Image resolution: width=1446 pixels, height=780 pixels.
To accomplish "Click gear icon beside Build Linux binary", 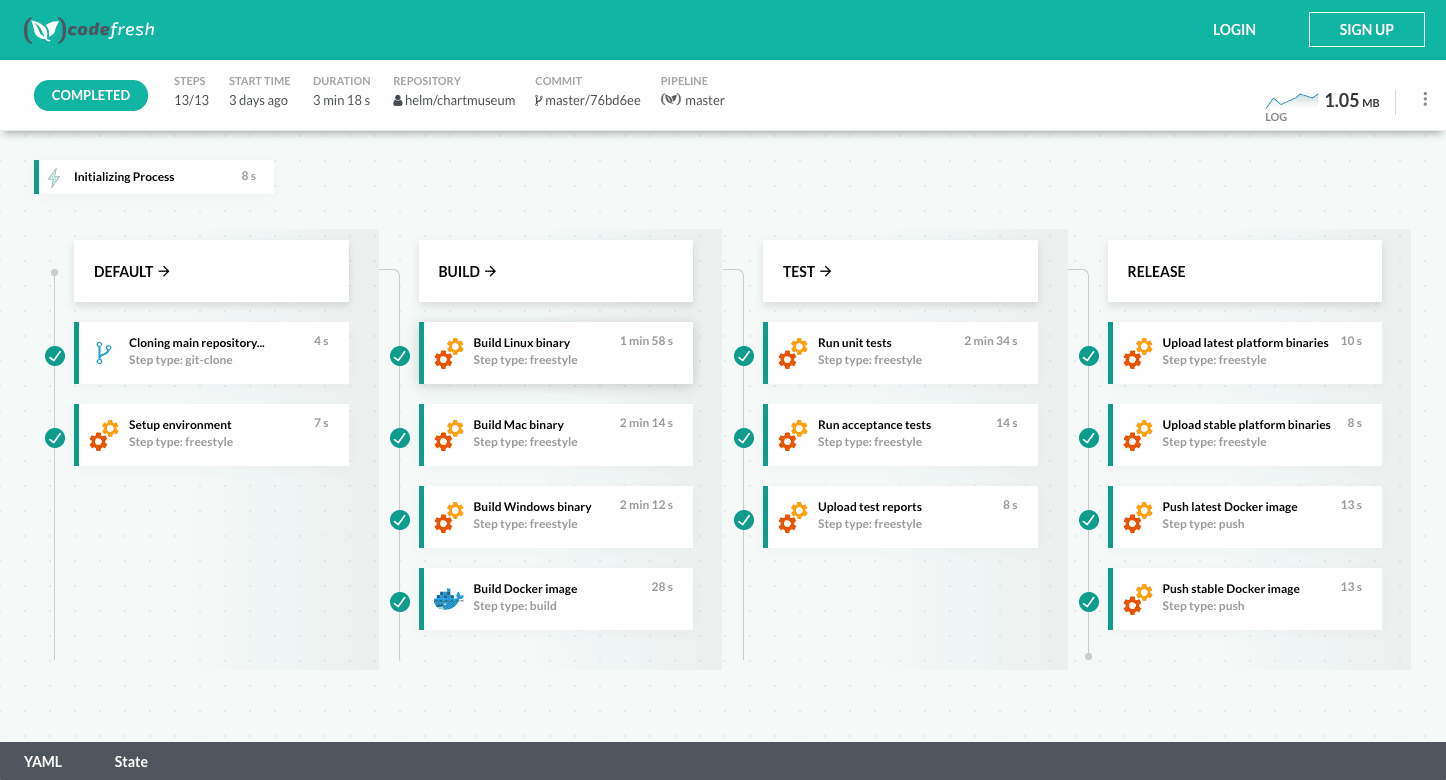I will tap(448, 353).
